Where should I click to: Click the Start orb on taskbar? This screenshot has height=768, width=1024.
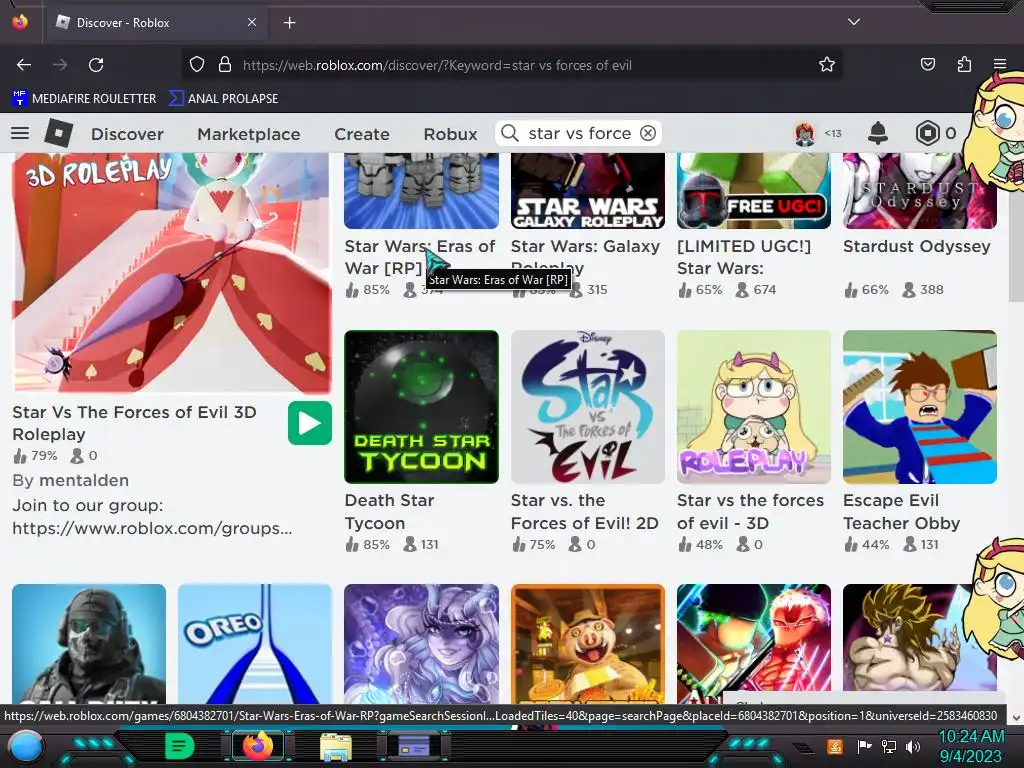pyautogui.click(x=27, y=746)
